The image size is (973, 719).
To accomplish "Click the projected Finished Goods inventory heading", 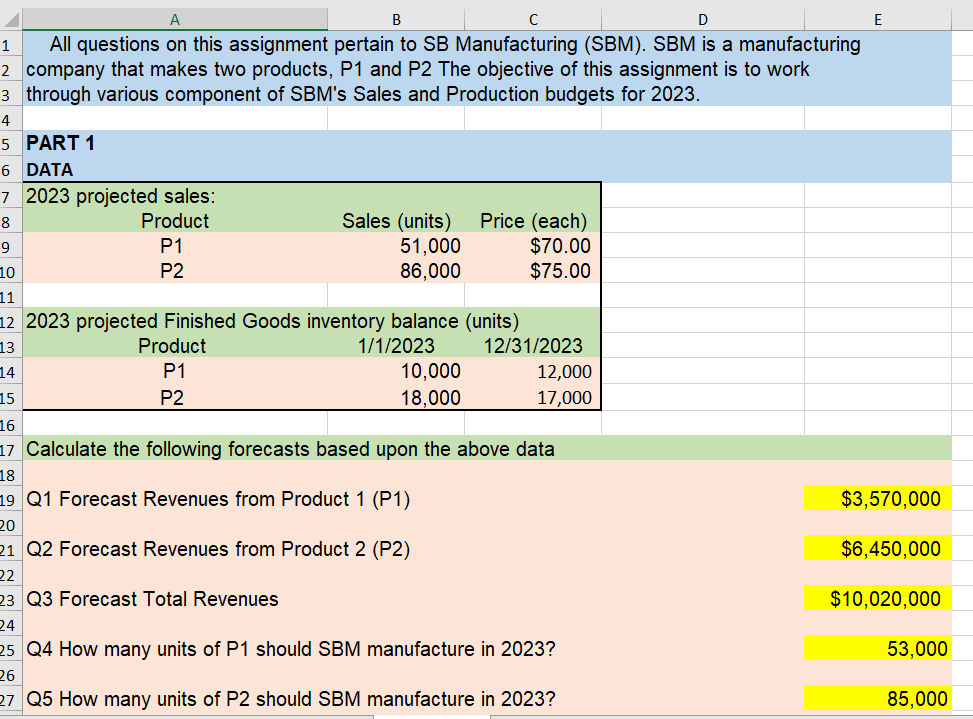I will [272, 321].
